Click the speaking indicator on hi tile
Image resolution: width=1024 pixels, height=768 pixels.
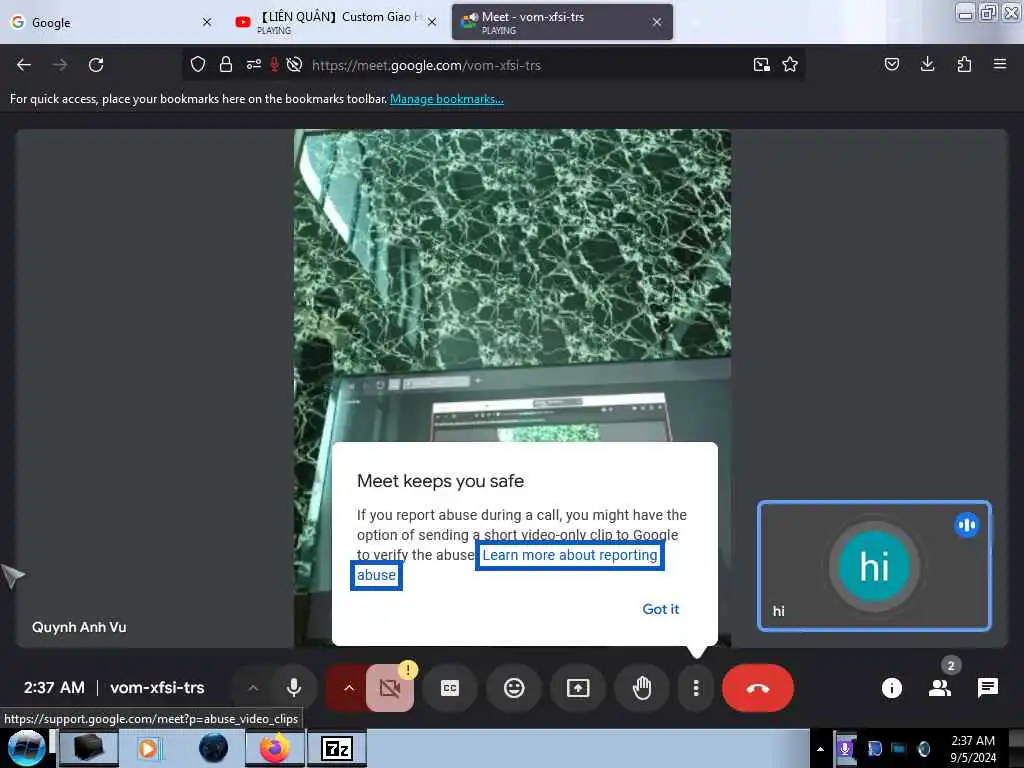coord(967,525)
